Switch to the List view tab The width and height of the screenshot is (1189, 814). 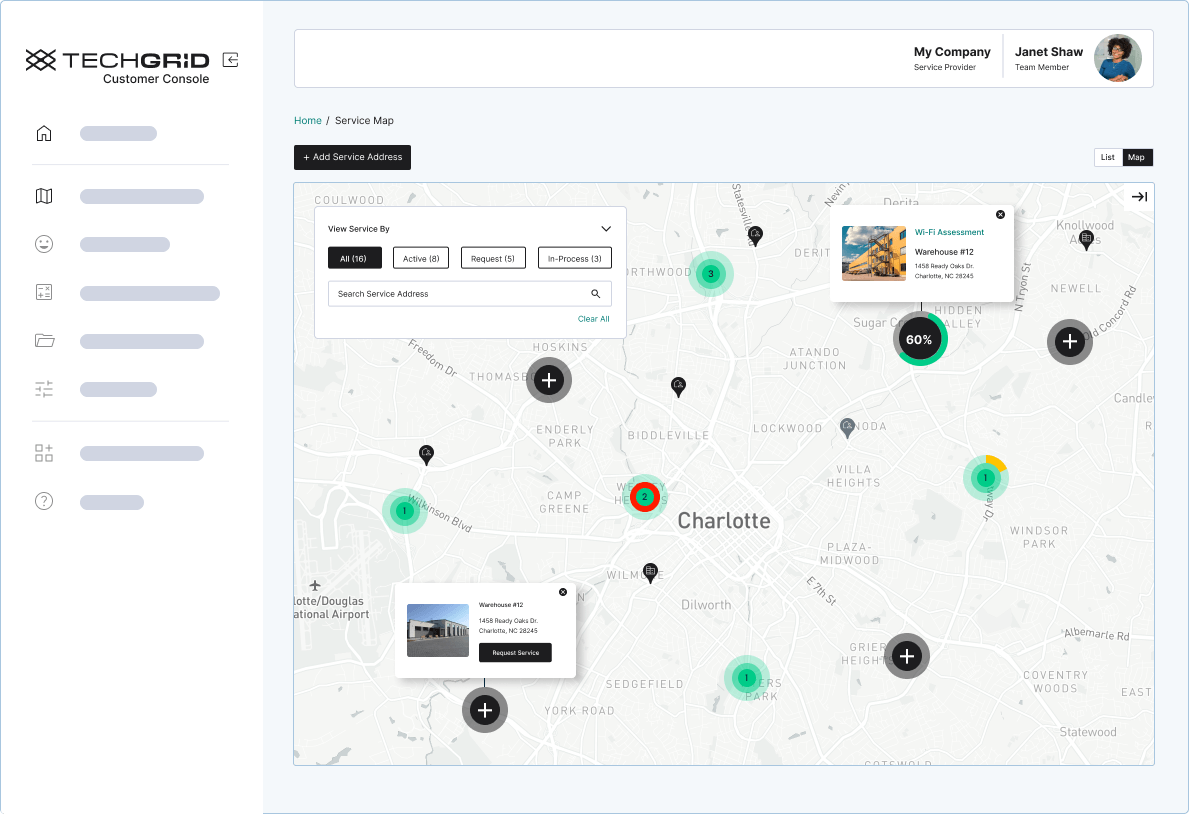click(x=1107, y=157)
